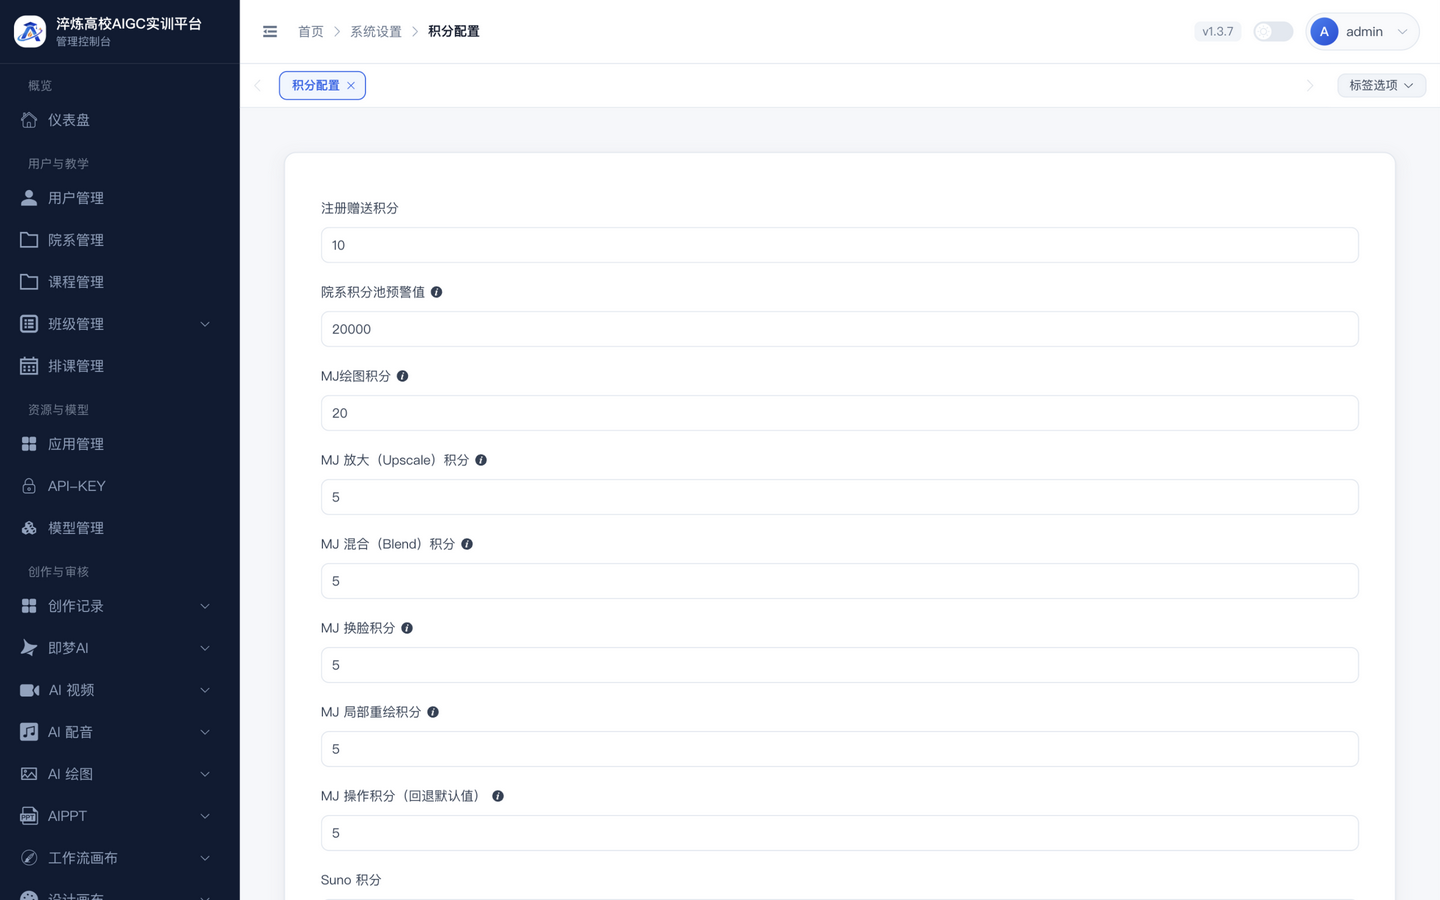The height and width of the screenshot is (900, 1440).
Task: Open the 用户管理 menu item
Action: pyautogui.click(x=120, y=198)
